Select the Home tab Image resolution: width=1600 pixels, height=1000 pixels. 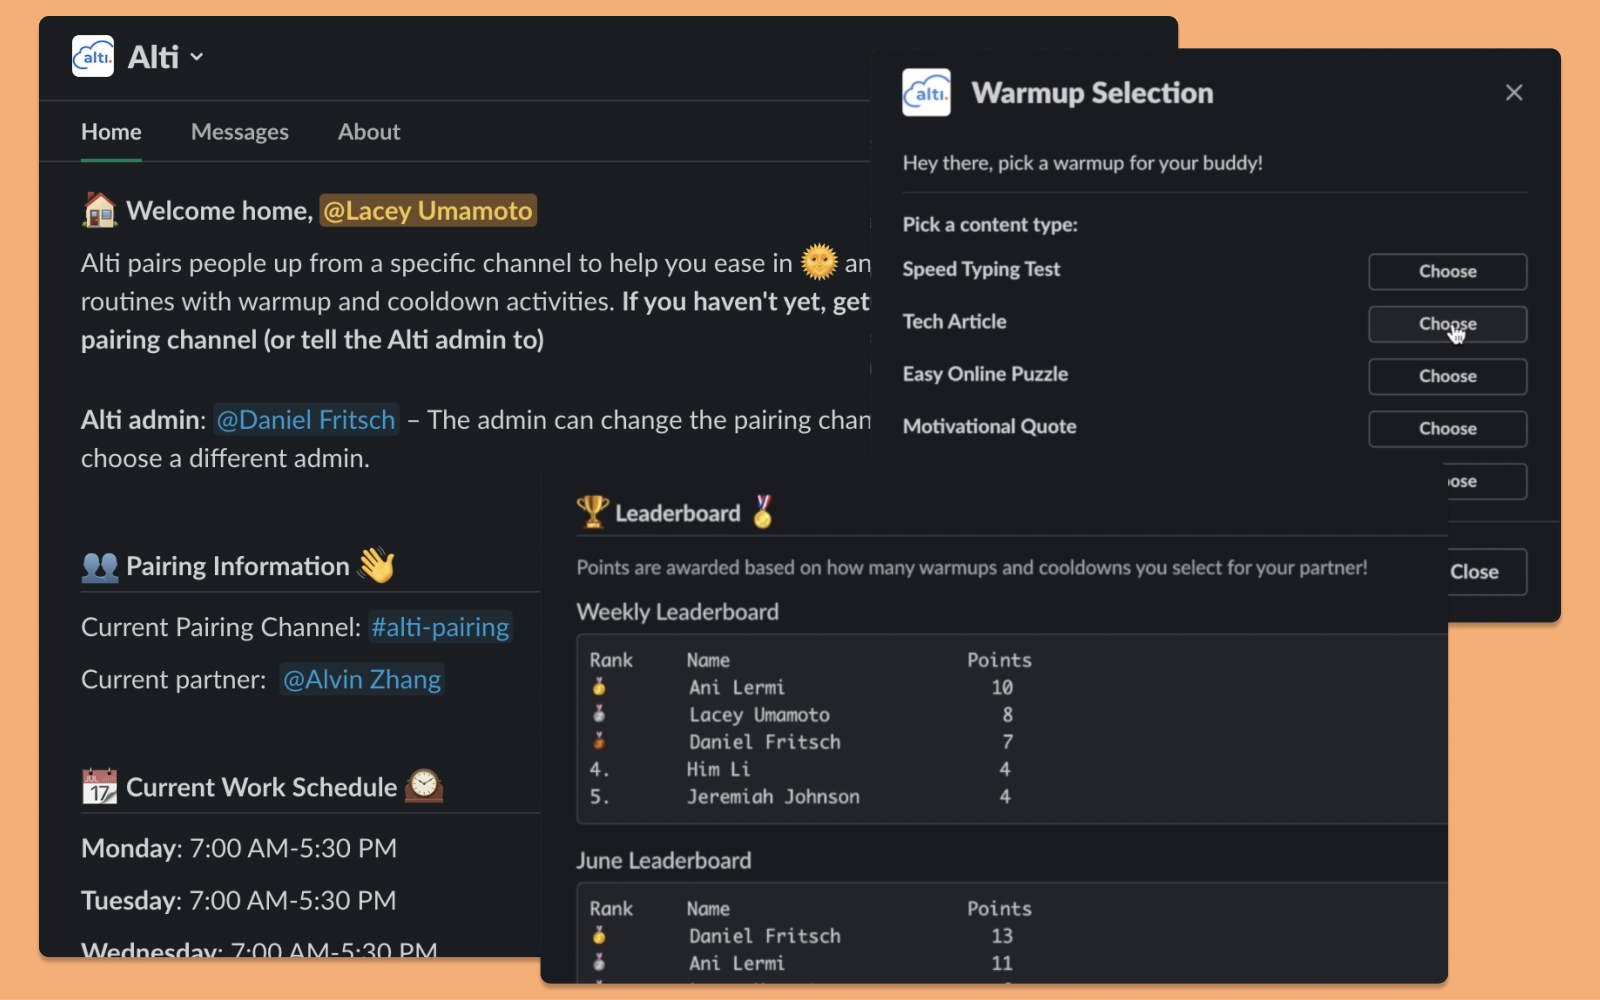coord(111,132)
